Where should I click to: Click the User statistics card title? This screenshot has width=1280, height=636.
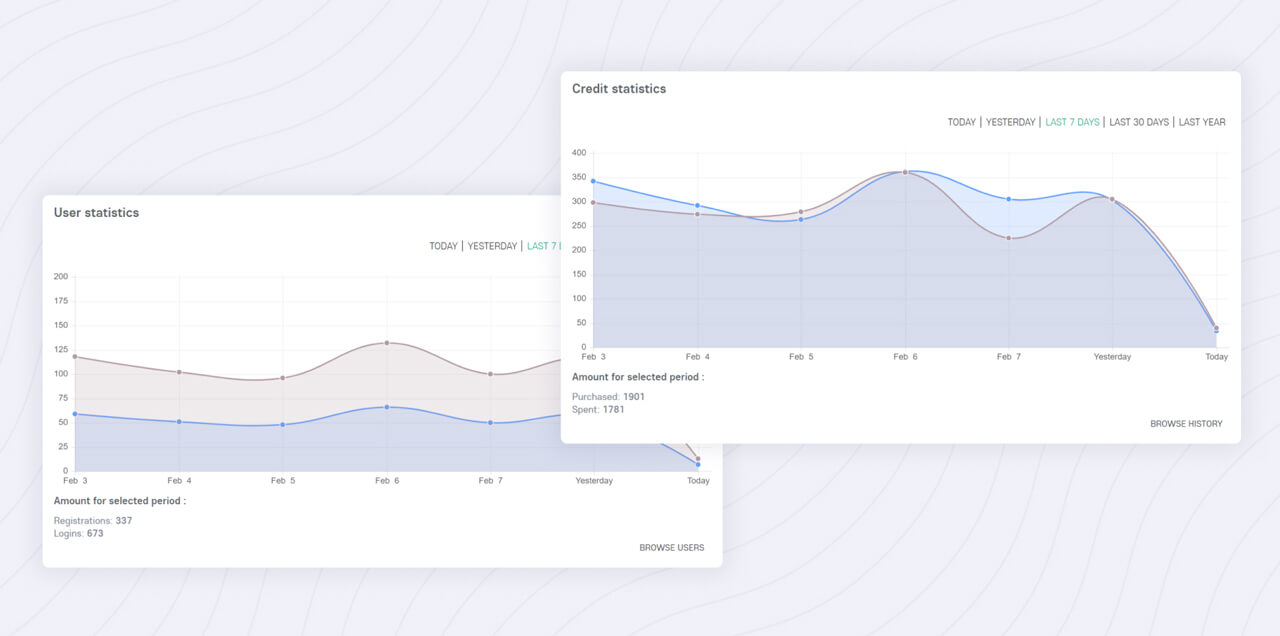96,212
